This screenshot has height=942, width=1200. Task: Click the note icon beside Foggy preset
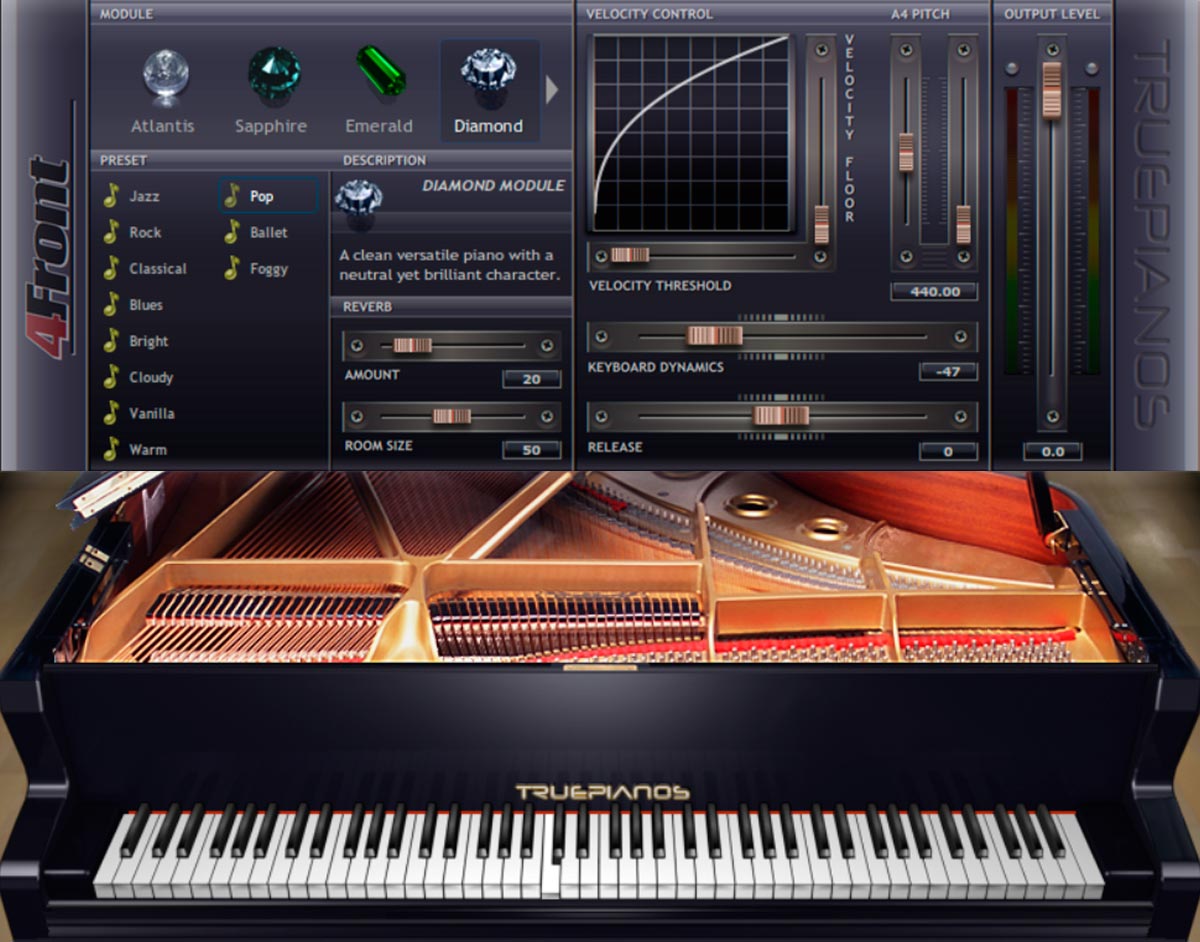232,268
